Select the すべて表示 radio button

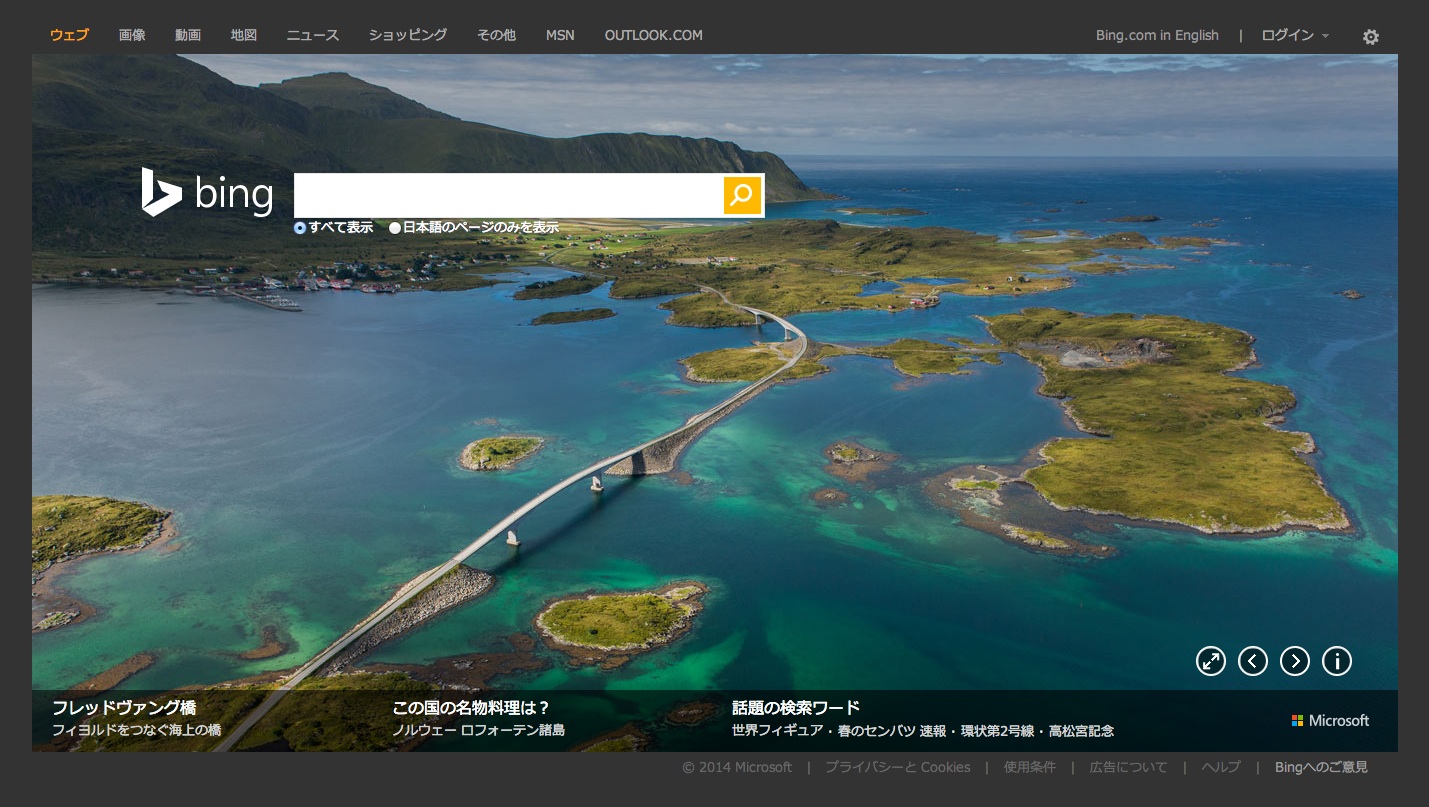(x=300, y=228)
